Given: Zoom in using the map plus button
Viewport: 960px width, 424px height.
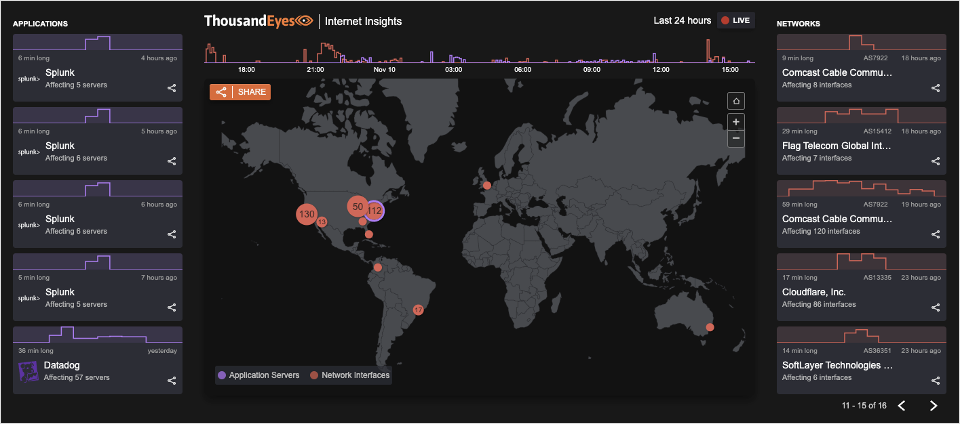Looking at the screenshot, I should [x=736, y=121].
